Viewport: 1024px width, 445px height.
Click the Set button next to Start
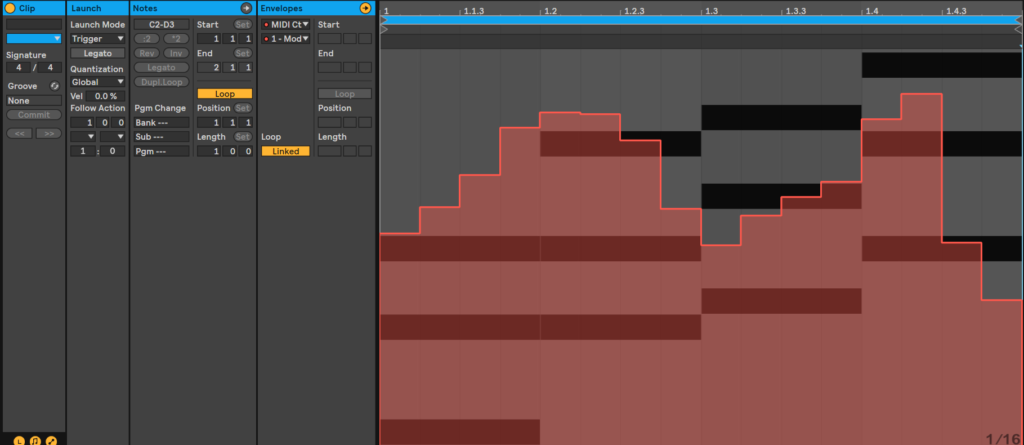(x=242, y=24)
